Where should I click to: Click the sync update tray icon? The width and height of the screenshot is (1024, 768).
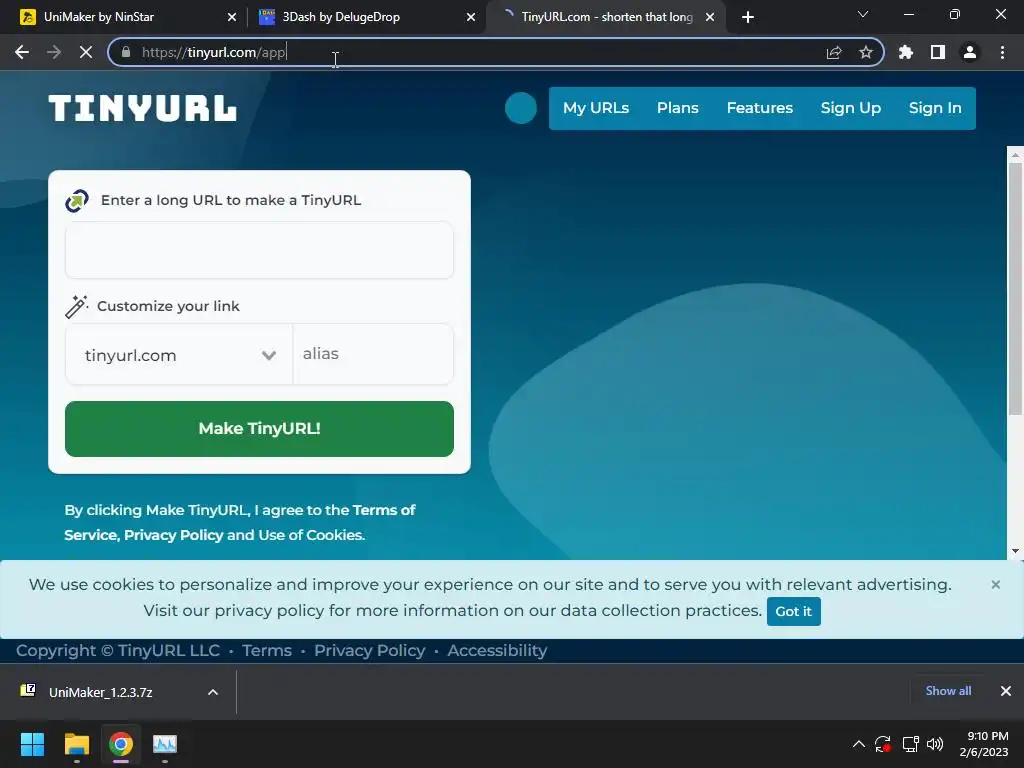tap(883, 744)
